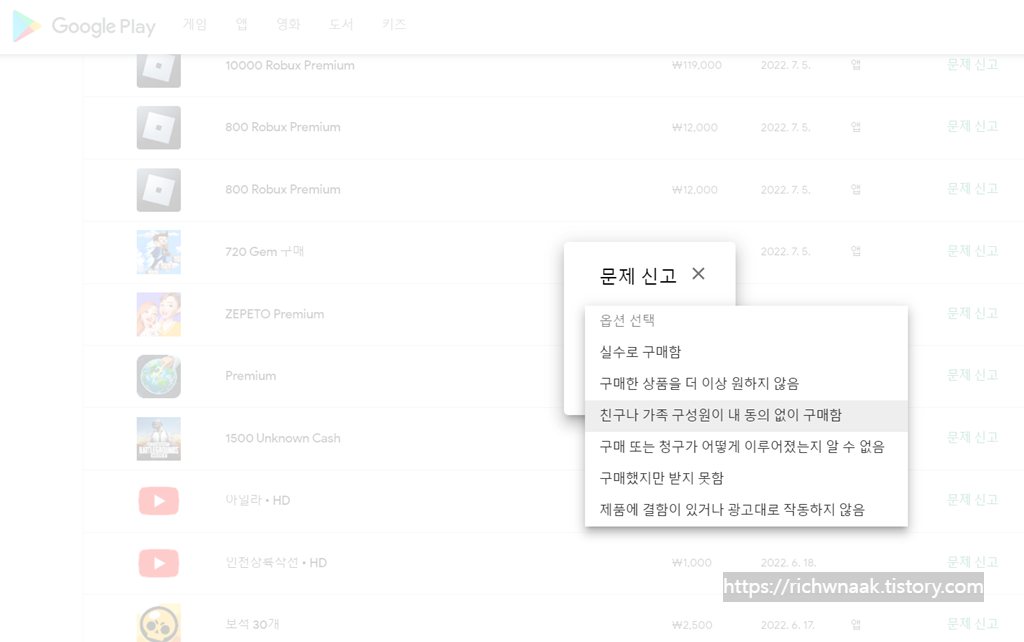Select 제품에 결함이 있거나 광고대로 작동하지 않음
Viewport: 1024px width, 642px height.
tap(746, 509)
